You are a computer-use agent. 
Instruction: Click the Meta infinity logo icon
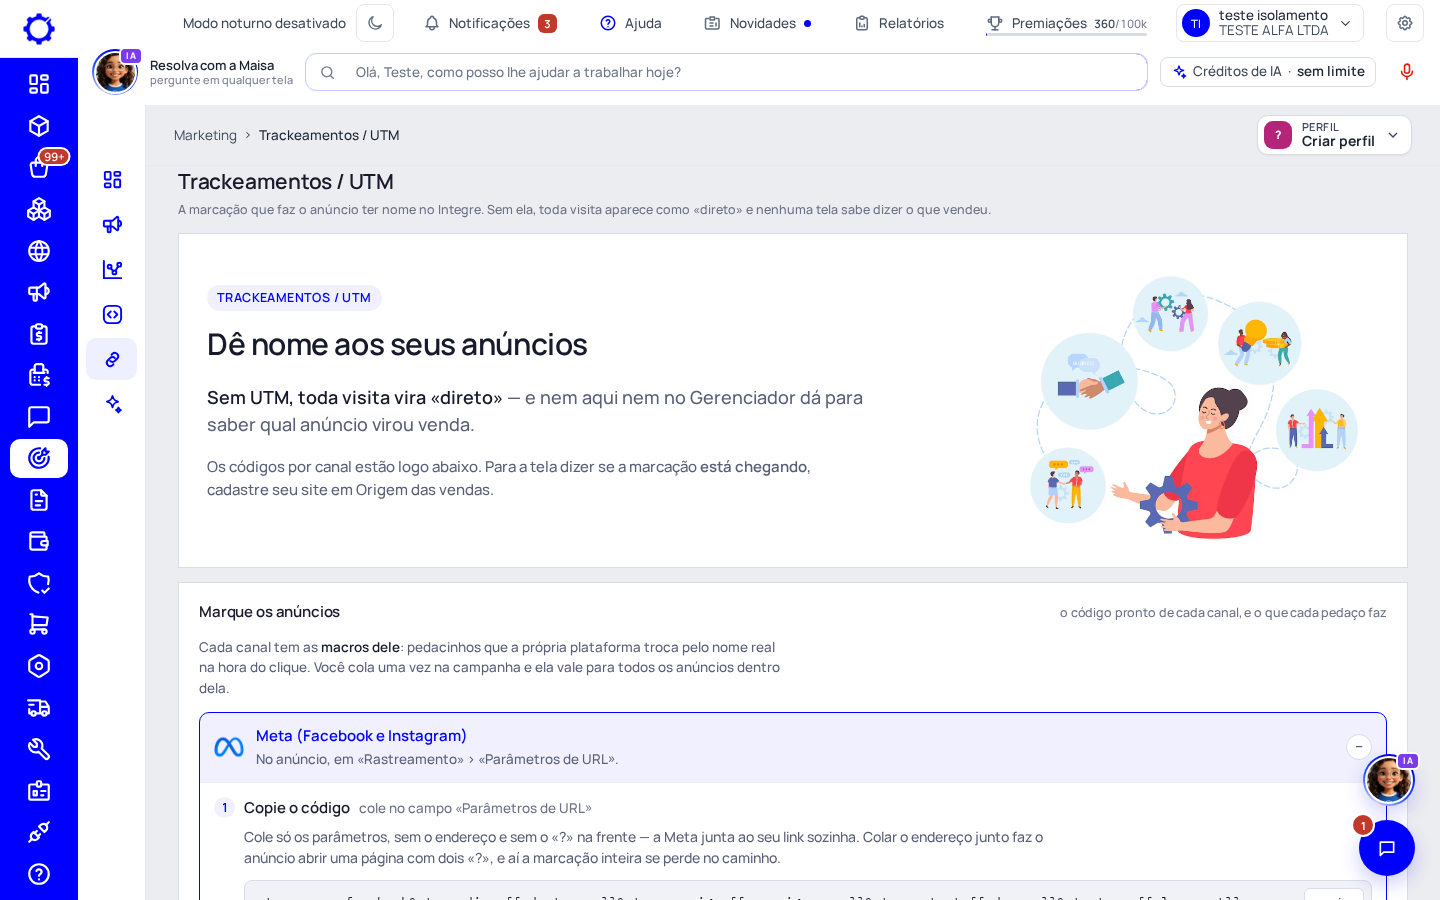pos(229,747)
